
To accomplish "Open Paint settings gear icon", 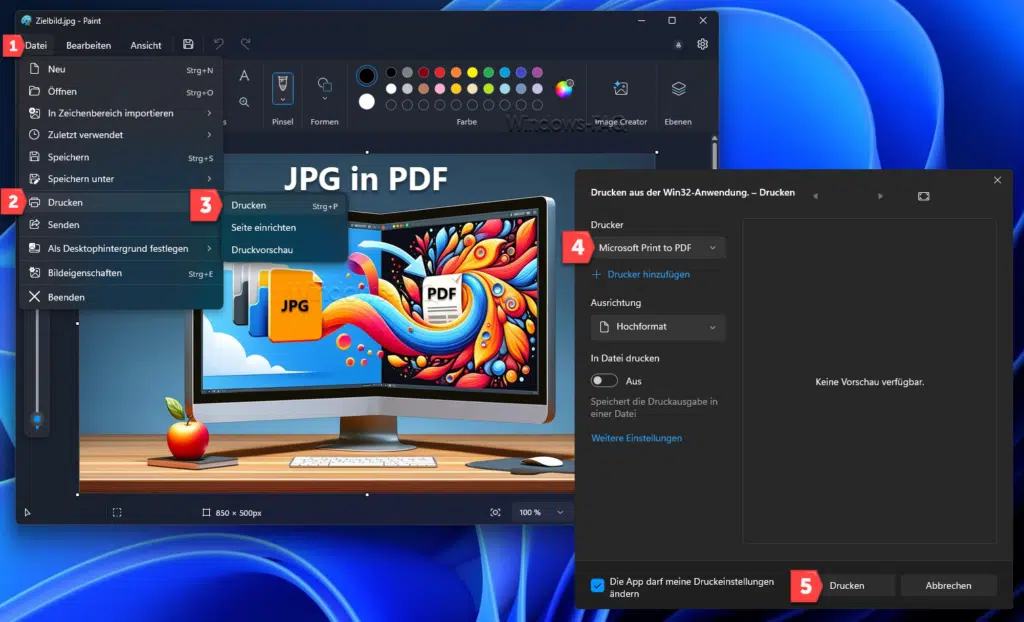I will (703, 45).
